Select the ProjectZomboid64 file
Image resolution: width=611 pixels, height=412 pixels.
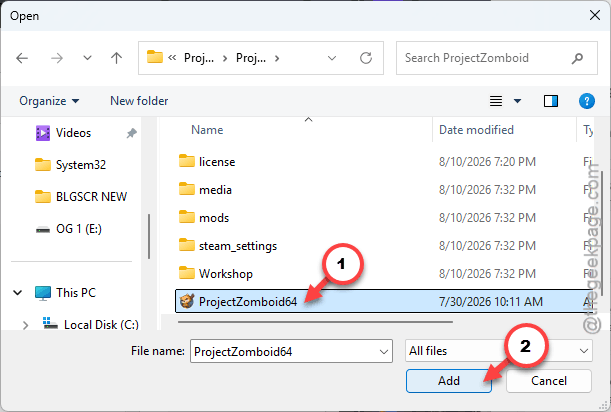tap(384, 301)
